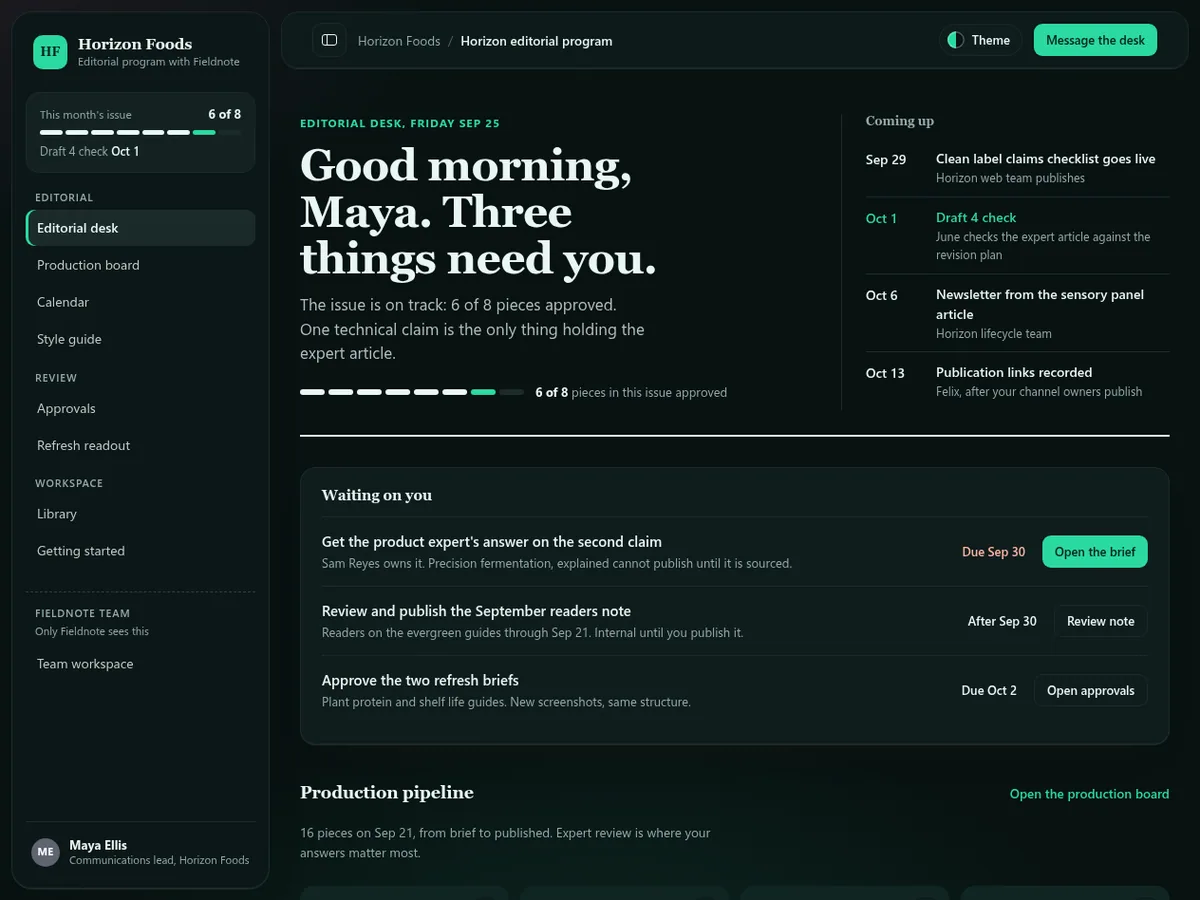Click the Maya Ellis user name
Image resolution: width=1200 pixels, height=900 pixels.
[x=98, y=845]
